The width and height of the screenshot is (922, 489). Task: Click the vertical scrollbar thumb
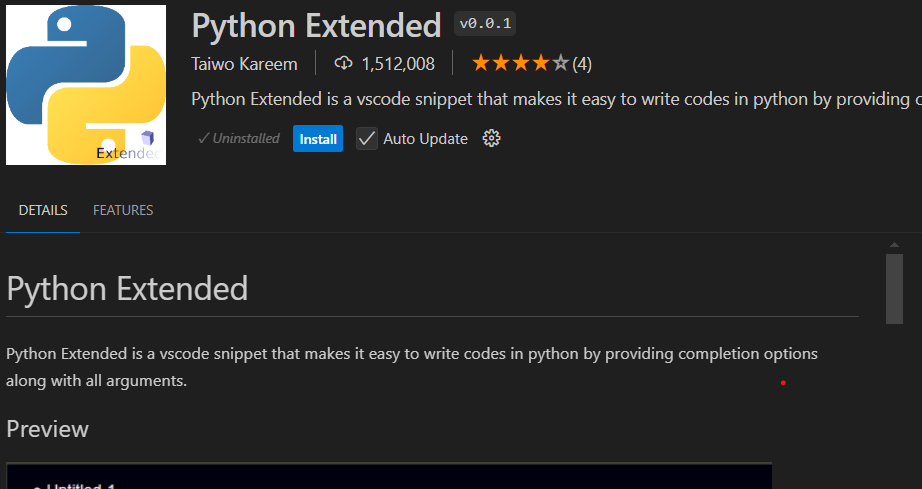[x=894, y=288]
